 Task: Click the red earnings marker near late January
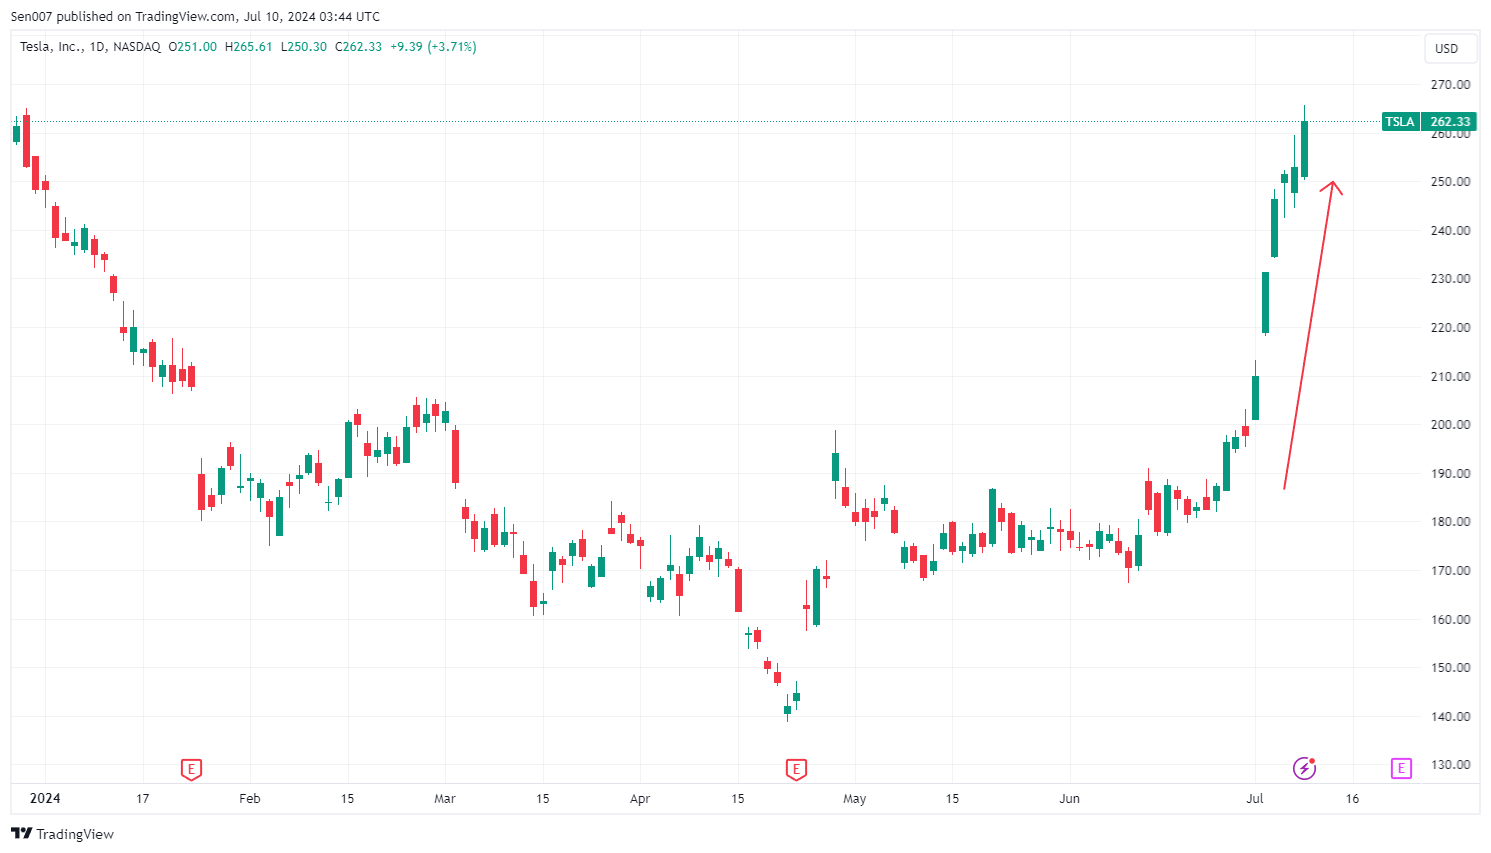tap(191, 769)
